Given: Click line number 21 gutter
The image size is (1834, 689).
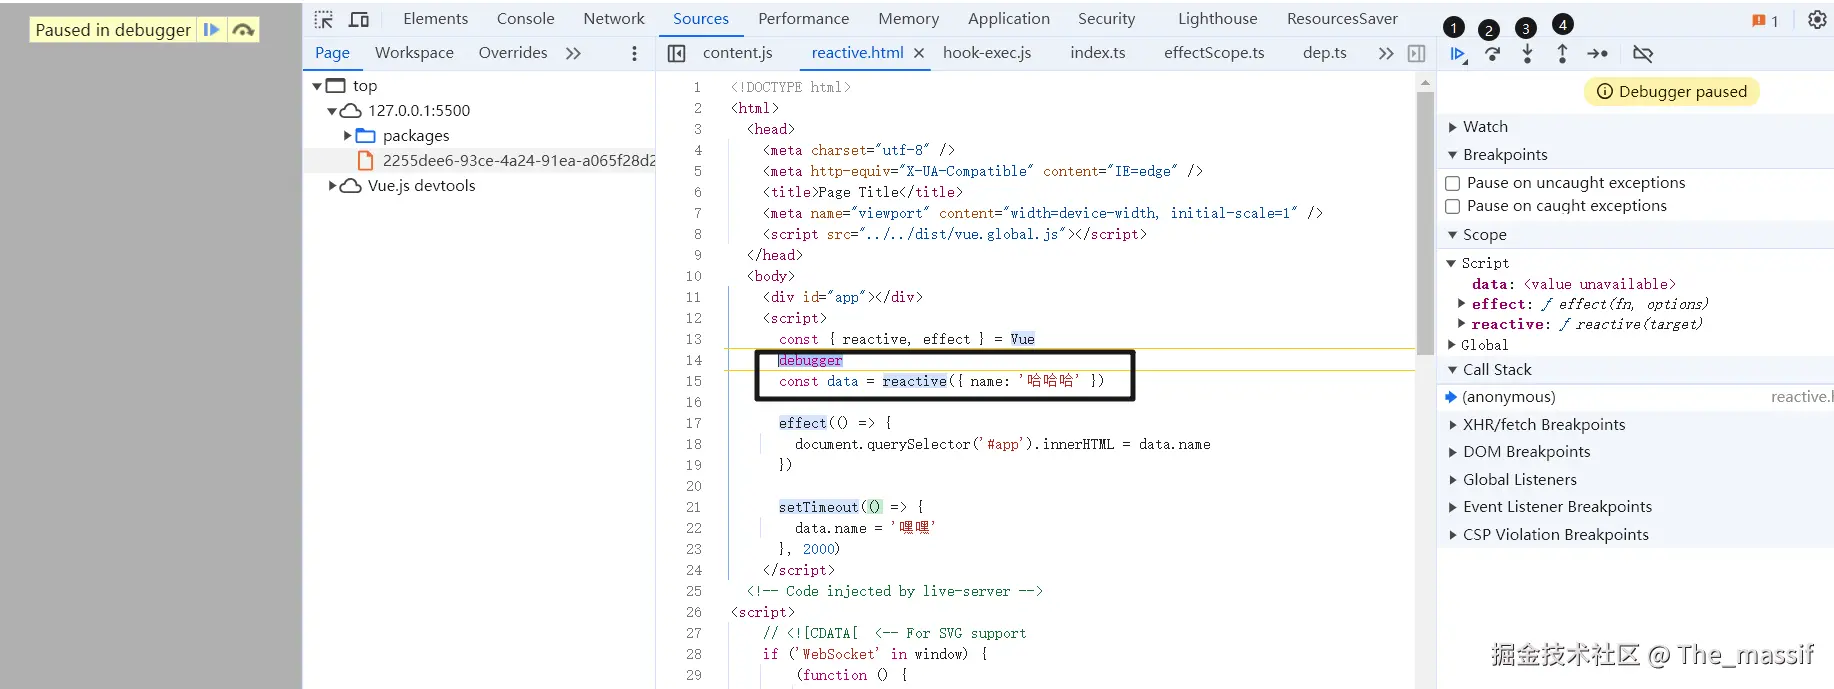Looking at the screenshot, I should click(693, 507).
